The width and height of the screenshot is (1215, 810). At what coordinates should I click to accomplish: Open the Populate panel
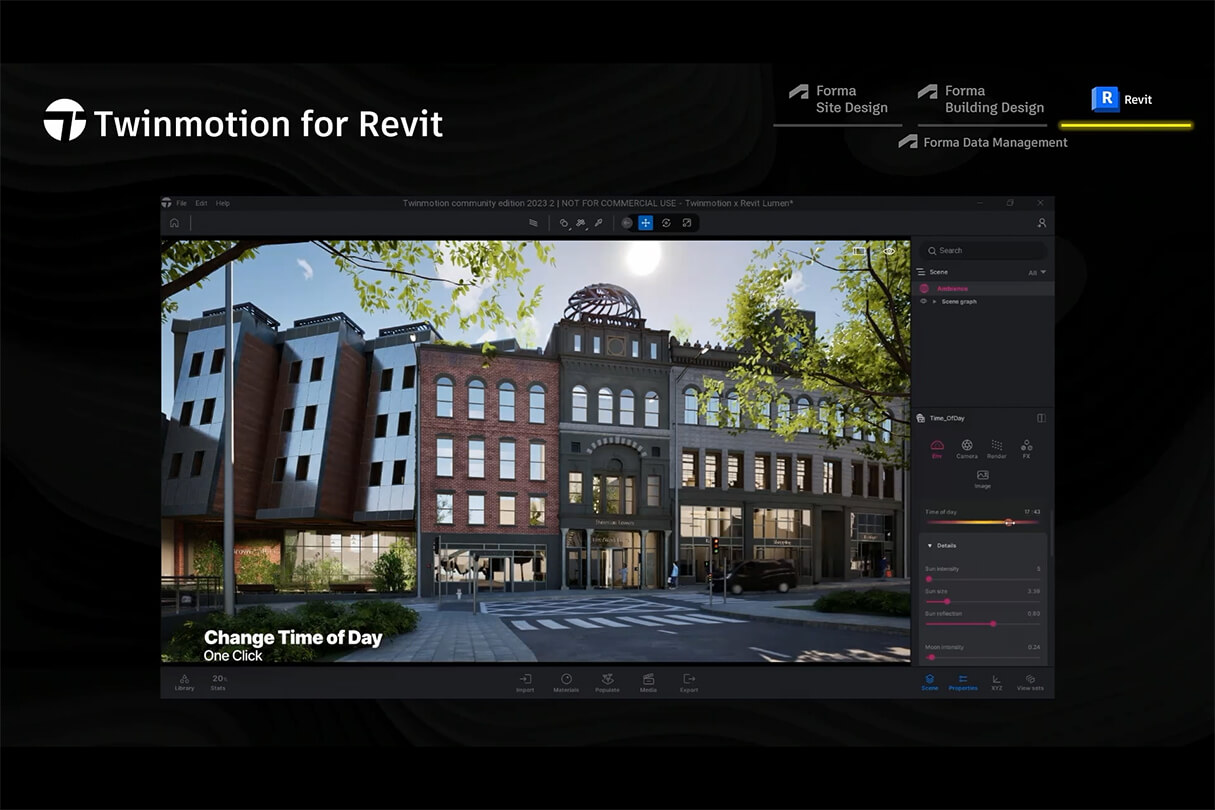click(x=607, y=683)
